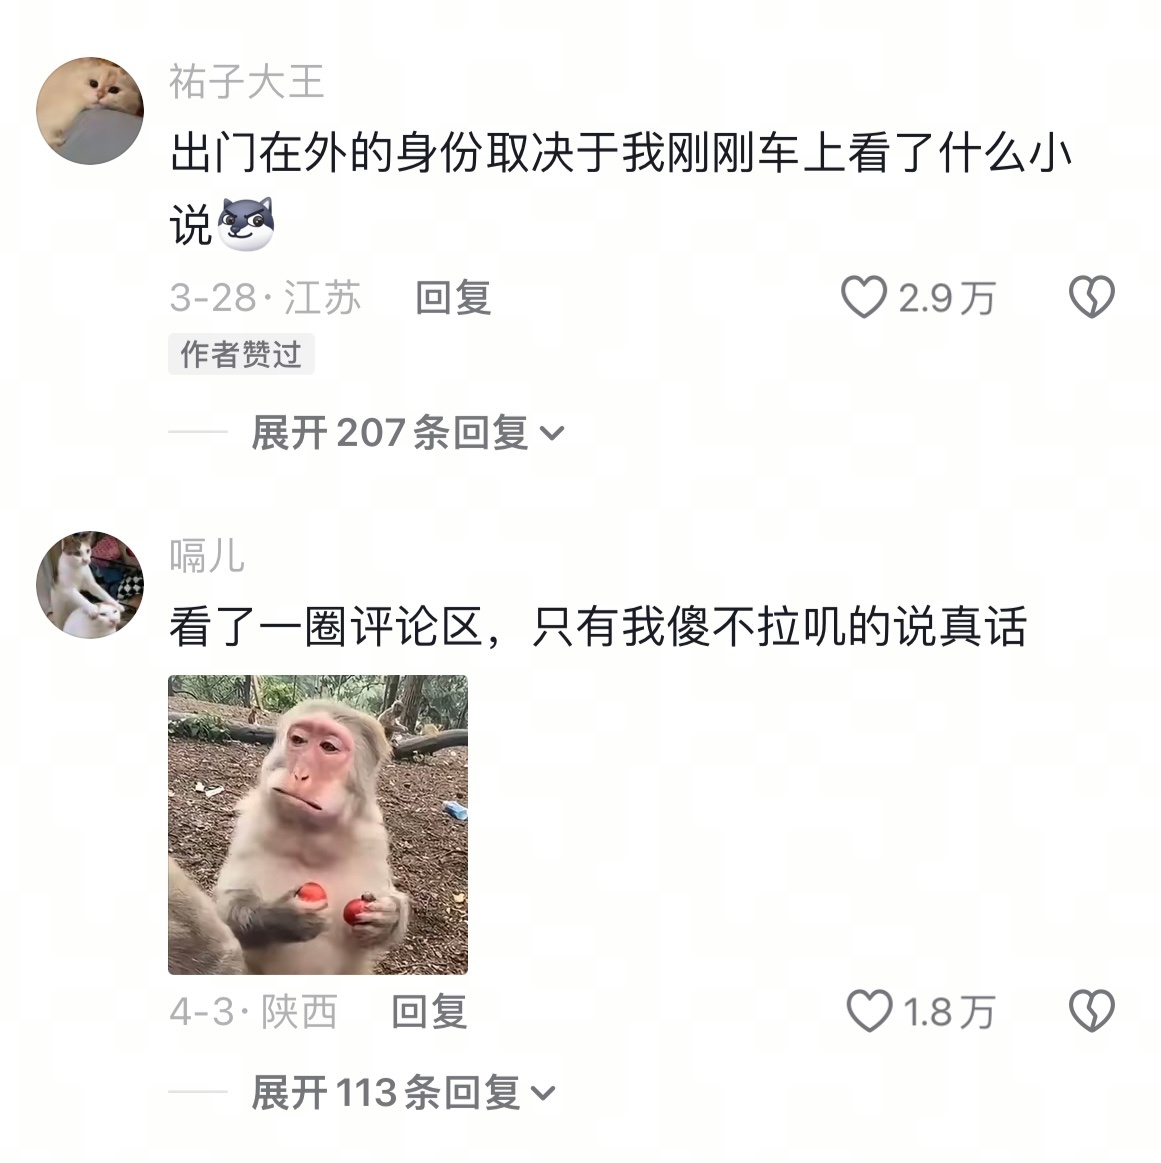Open the username 祐子大王 profile
Viewport: 1161px width, 1163px height.
(246, 82)
